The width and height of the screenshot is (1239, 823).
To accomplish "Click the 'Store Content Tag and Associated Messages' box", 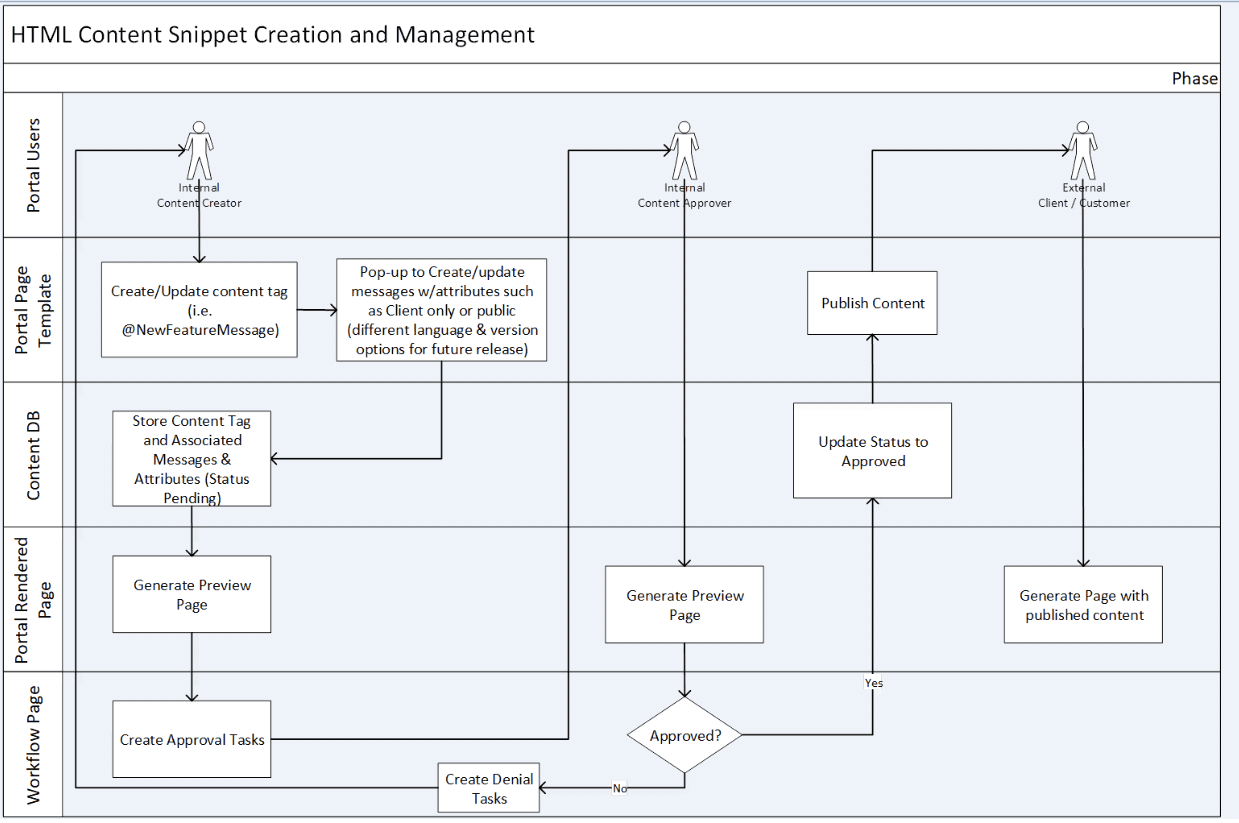I will coord(192,458).
